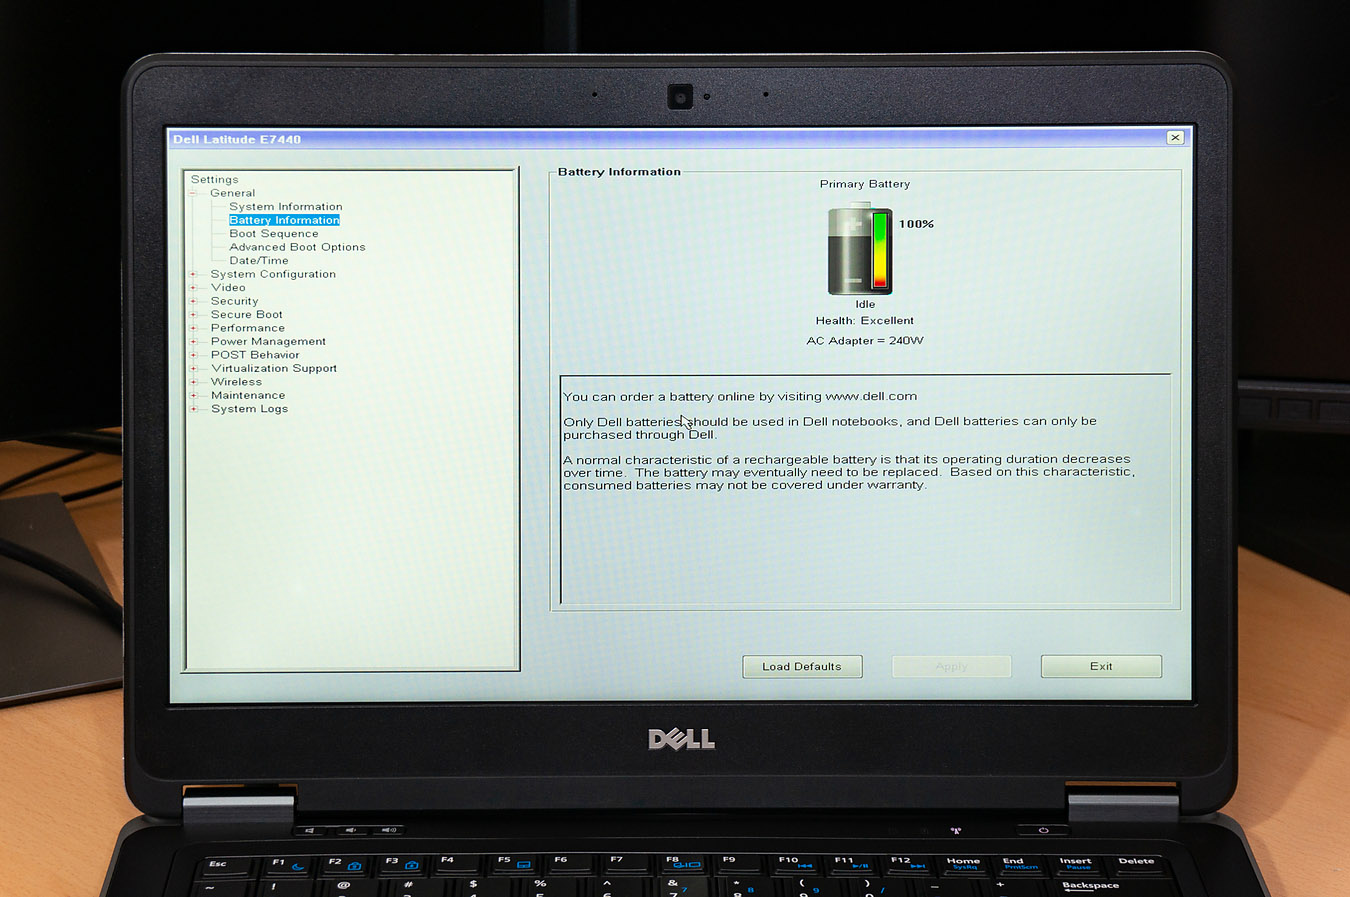Expand the System Configuration node
Viewport: 1350px width, 897px height.
[194, 274]
